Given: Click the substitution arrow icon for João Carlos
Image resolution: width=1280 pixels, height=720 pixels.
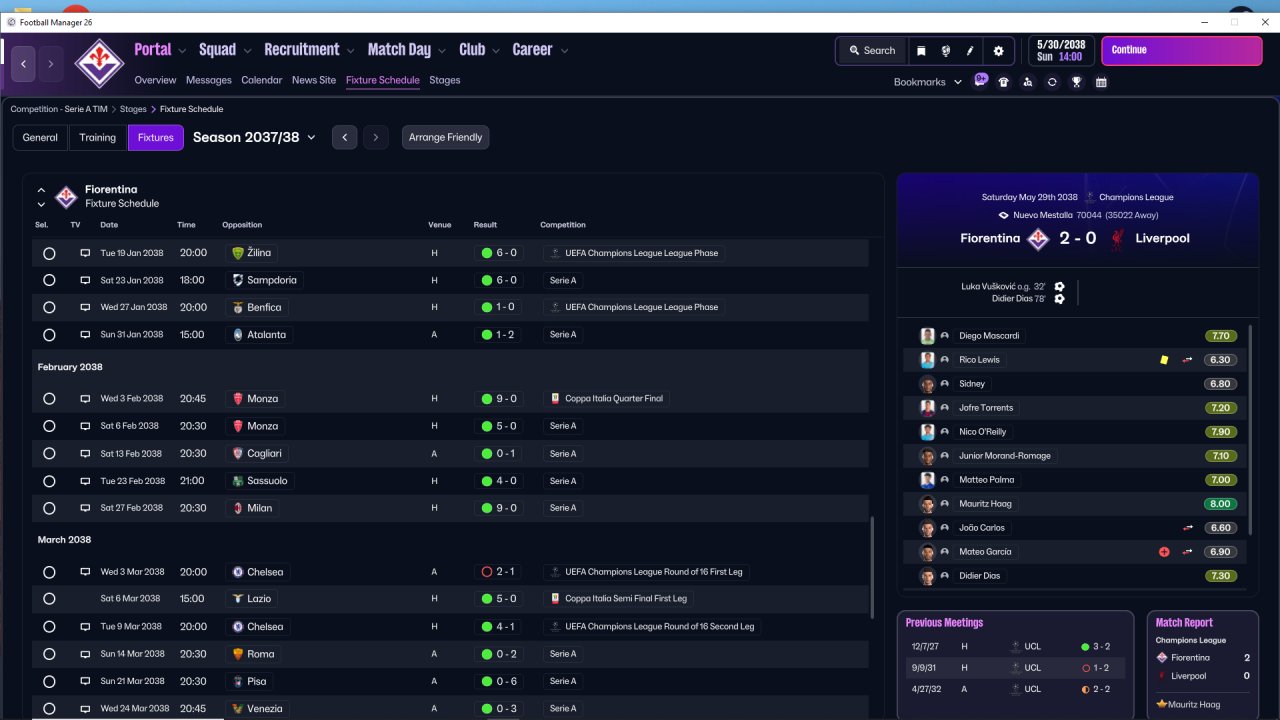Looking at the screenshot, I should [1188, 528].
